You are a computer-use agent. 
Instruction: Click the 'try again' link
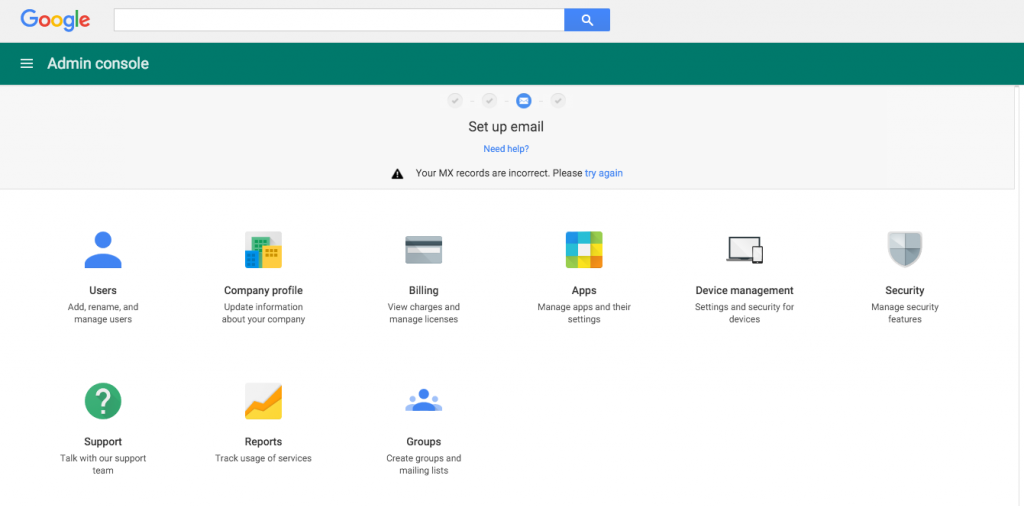tap(603, 173)
